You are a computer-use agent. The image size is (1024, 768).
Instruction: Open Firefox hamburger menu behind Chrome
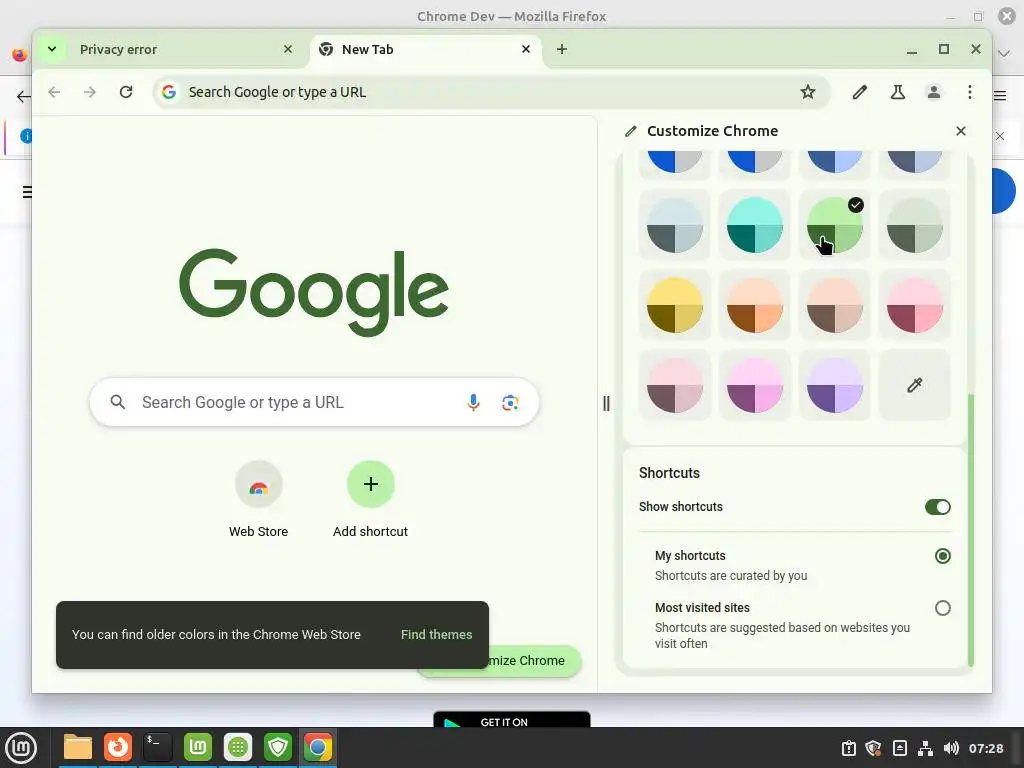(1000, 96)
